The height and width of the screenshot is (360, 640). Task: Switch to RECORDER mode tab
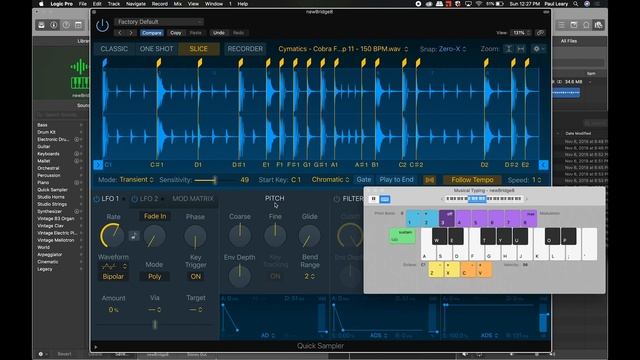tap(245, 49)
